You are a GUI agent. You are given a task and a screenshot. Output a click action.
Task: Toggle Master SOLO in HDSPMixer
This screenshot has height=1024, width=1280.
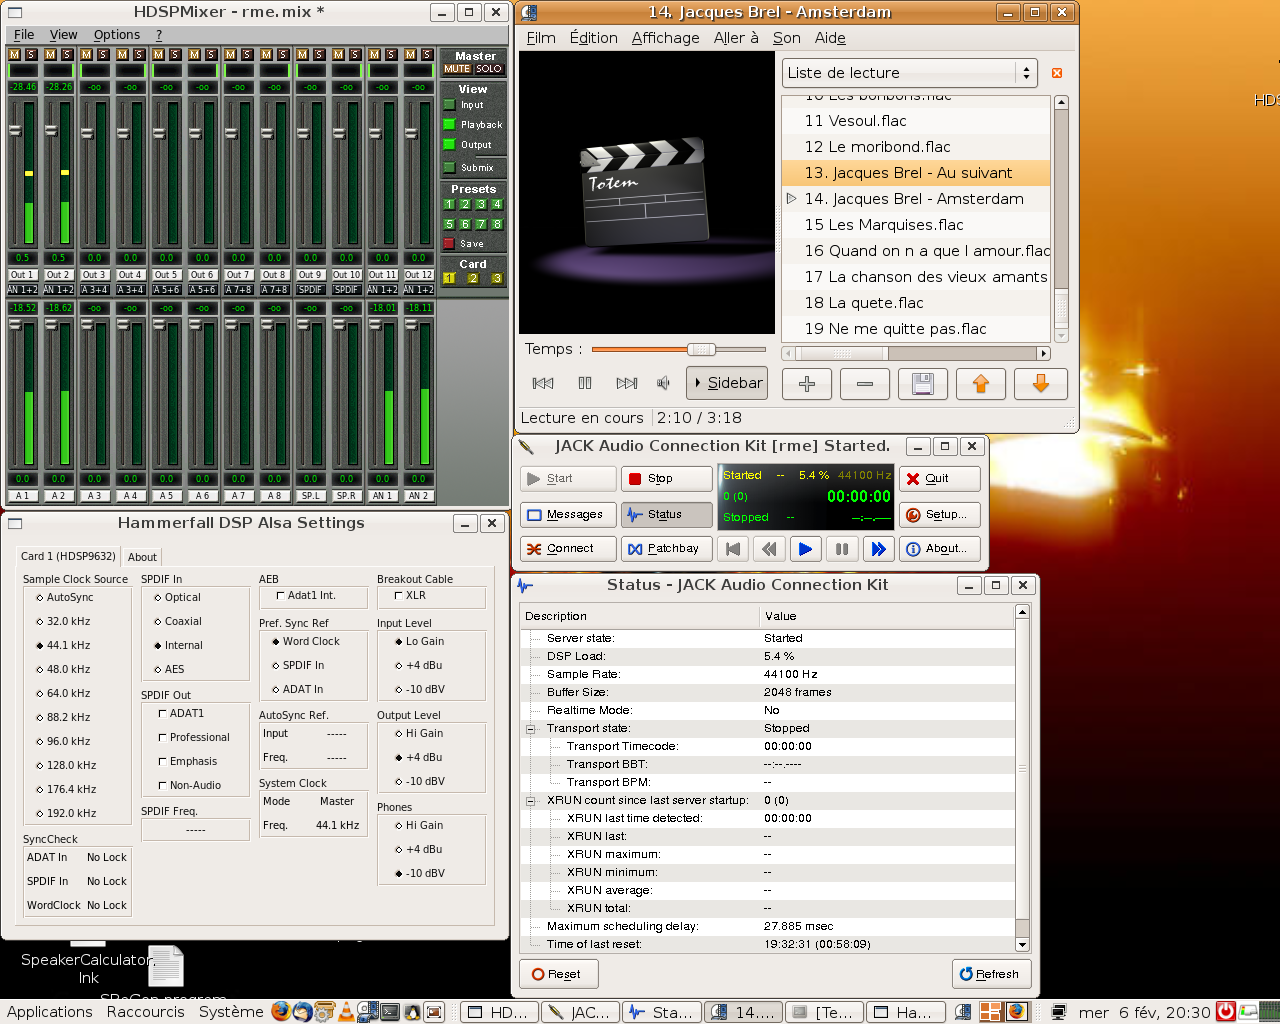coord(489,69)
